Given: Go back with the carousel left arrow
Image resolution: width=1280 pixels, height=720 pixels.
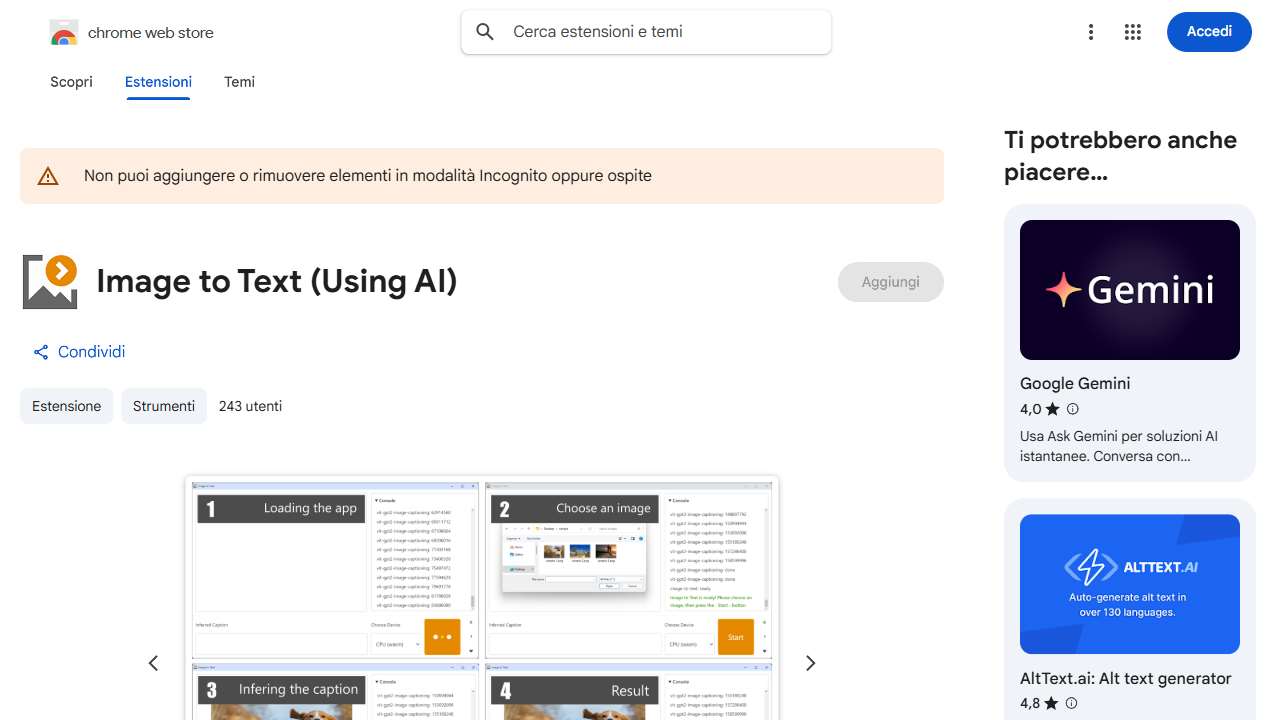Looking at the screenshot, I should click(153, 663).
